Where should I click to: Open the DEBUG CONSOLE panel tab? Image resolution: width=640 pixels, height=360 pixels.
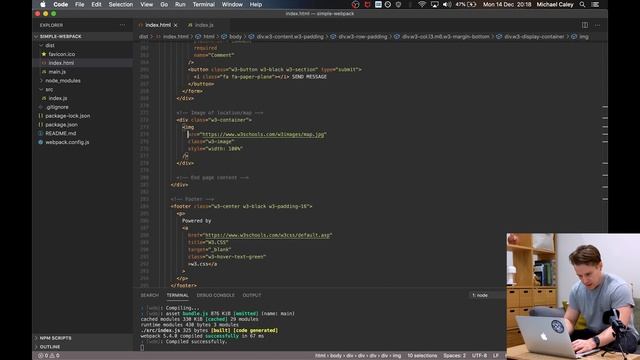pos(216,295)
